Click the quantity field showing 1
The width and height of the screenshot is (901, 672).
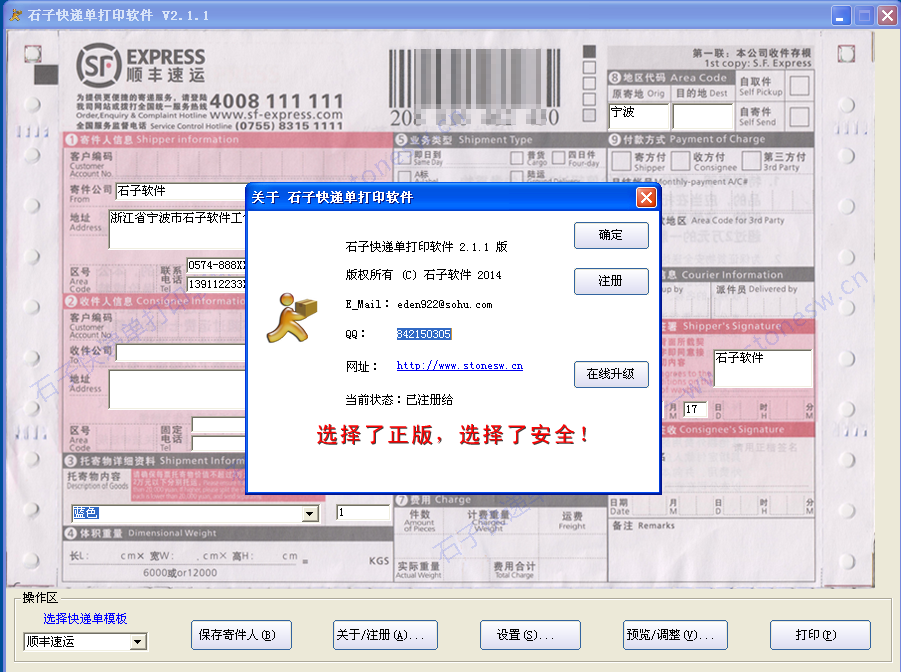click(x=363, y=513)
